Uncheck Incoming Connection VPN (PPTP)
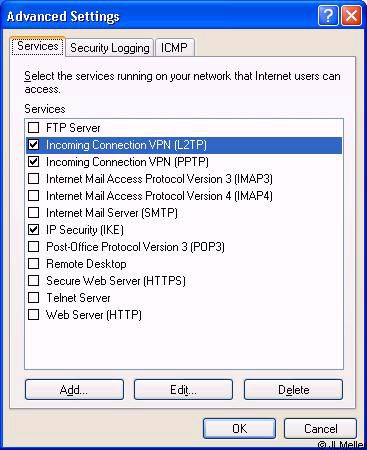The image size is (367, 450). (x=34, y=162)
